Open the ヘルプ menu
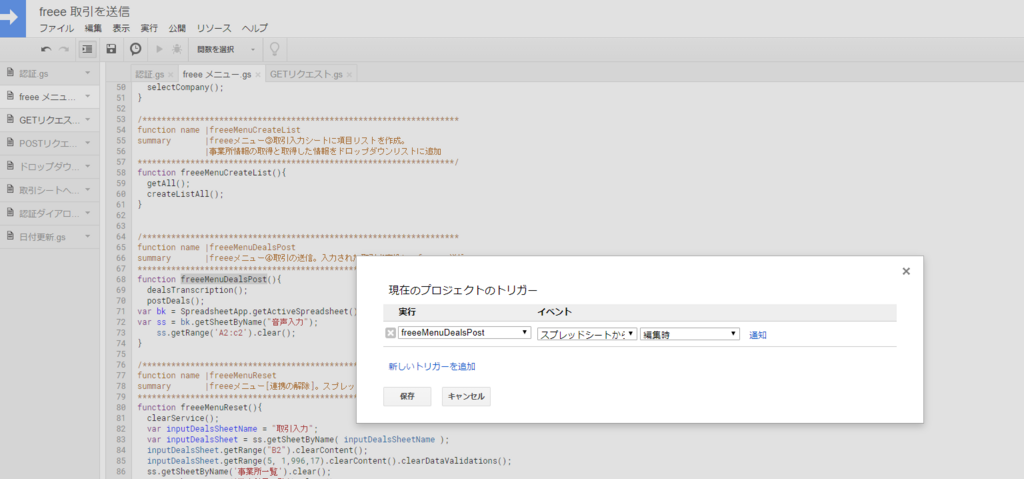Viewport: 1024px width, 479px height. click(255, 28)
